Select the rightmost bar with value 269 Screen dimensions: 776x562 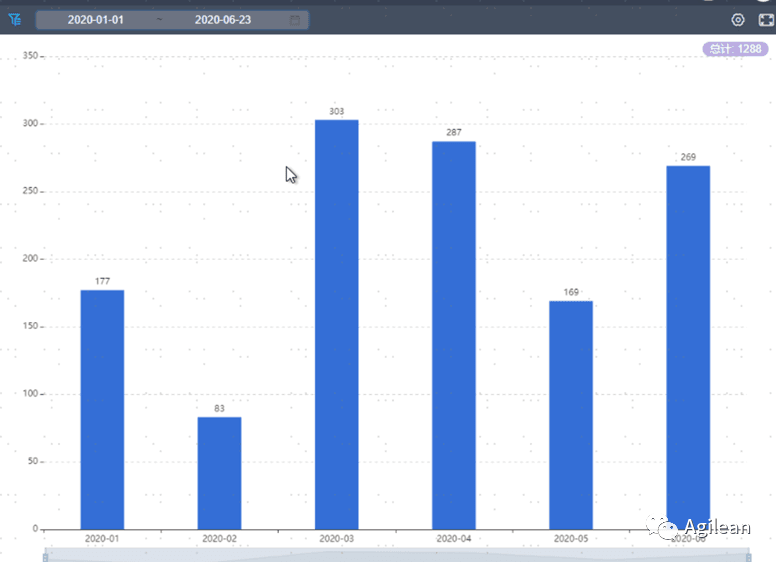688,347
